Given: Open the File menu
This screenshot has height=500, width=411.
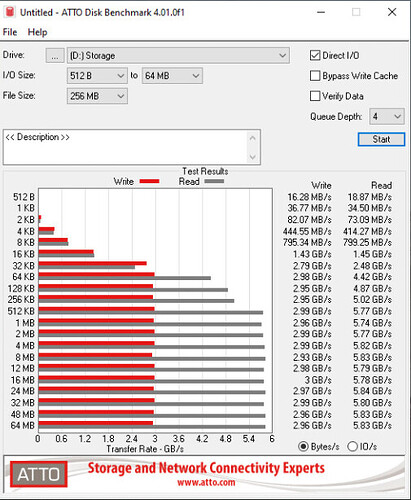Looking at the screenshot, I should pos(10,32).
